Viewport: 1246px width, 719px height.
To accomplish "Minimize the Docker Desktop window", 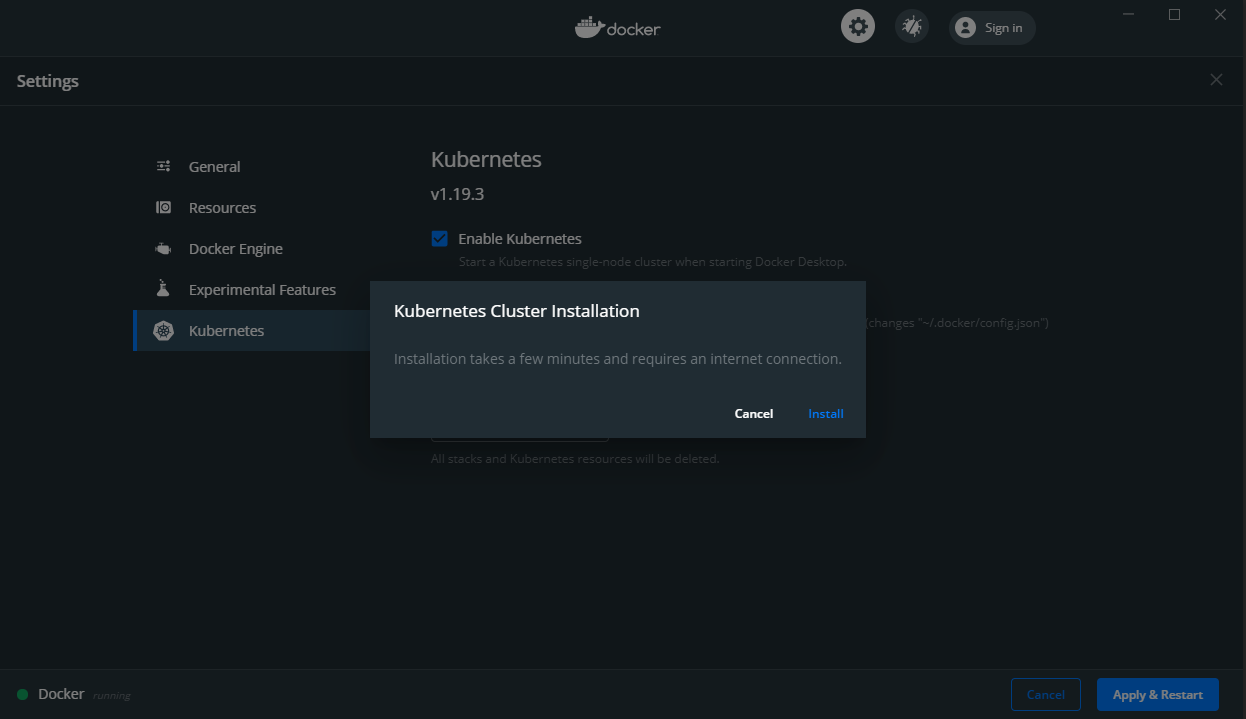I will coord(1129,14).
